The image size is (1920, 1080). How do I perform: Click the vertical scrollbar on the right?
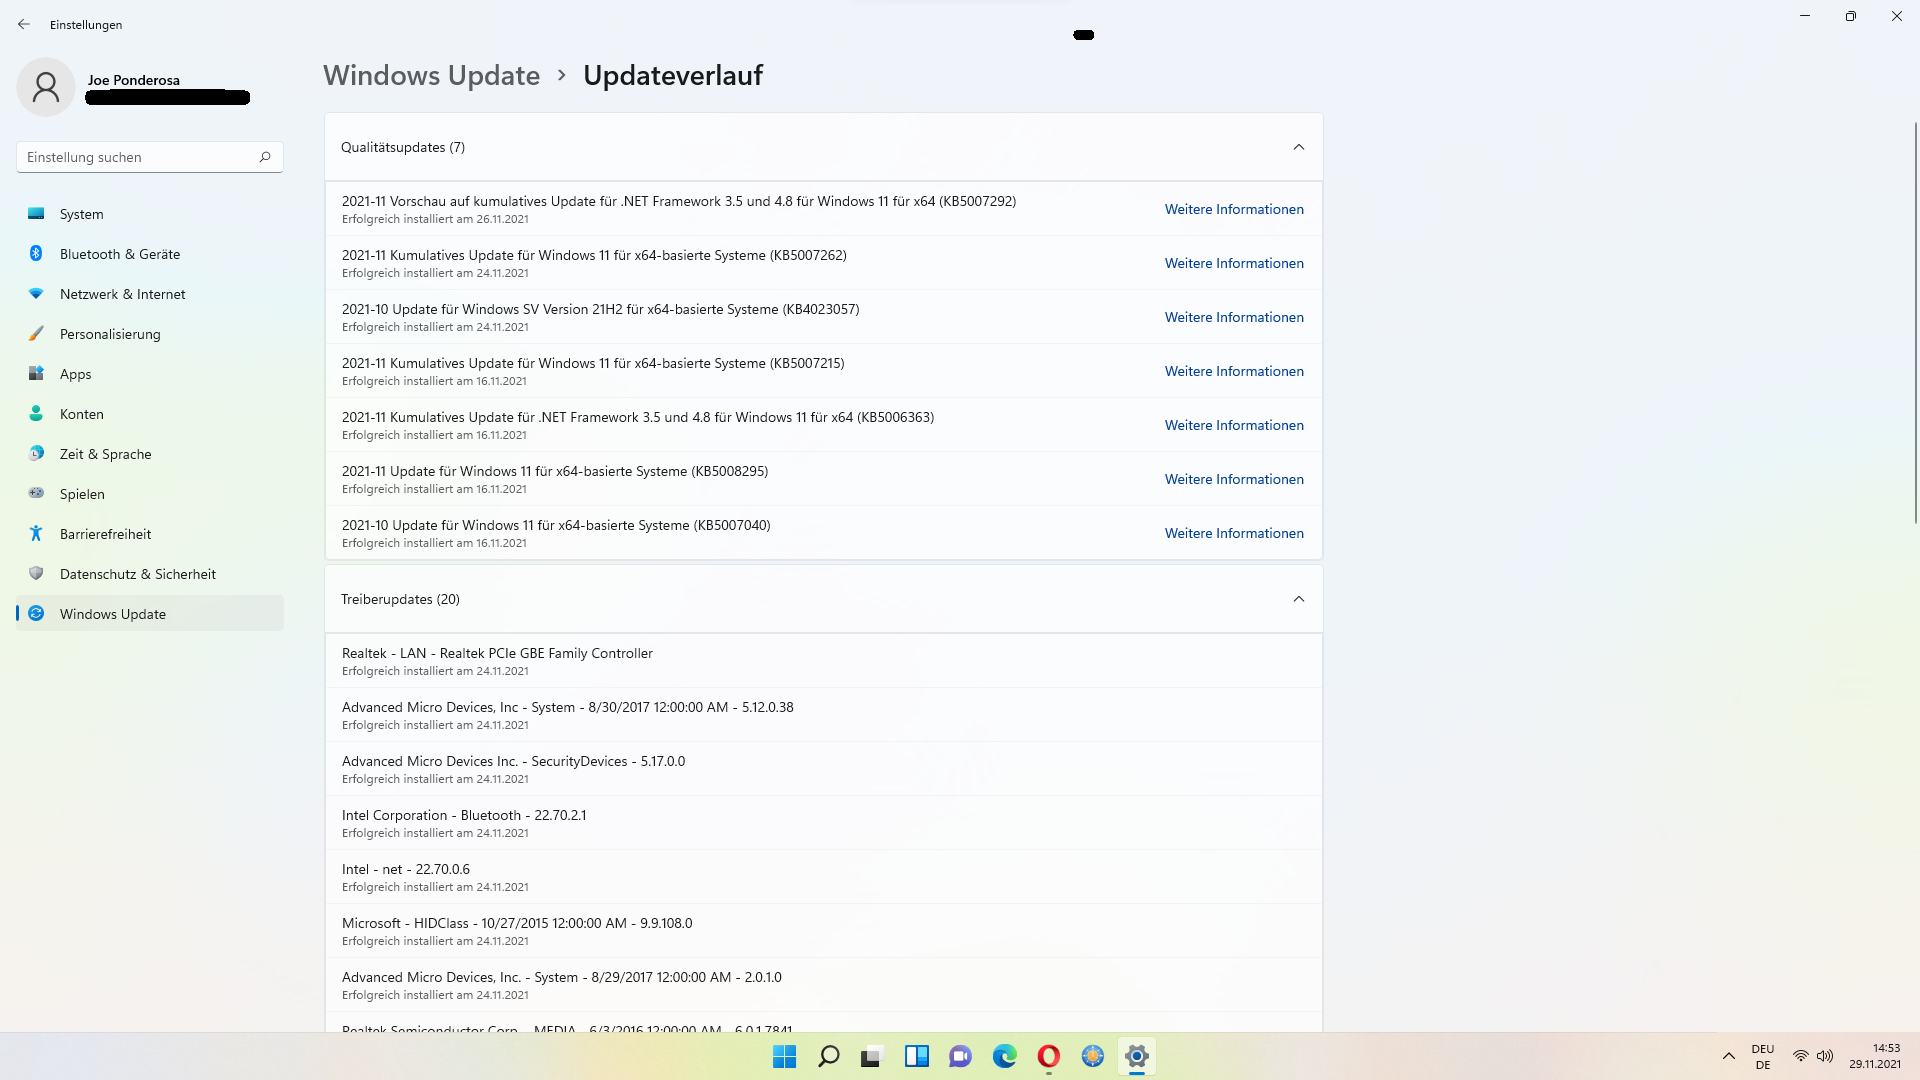pos(1915,320)
